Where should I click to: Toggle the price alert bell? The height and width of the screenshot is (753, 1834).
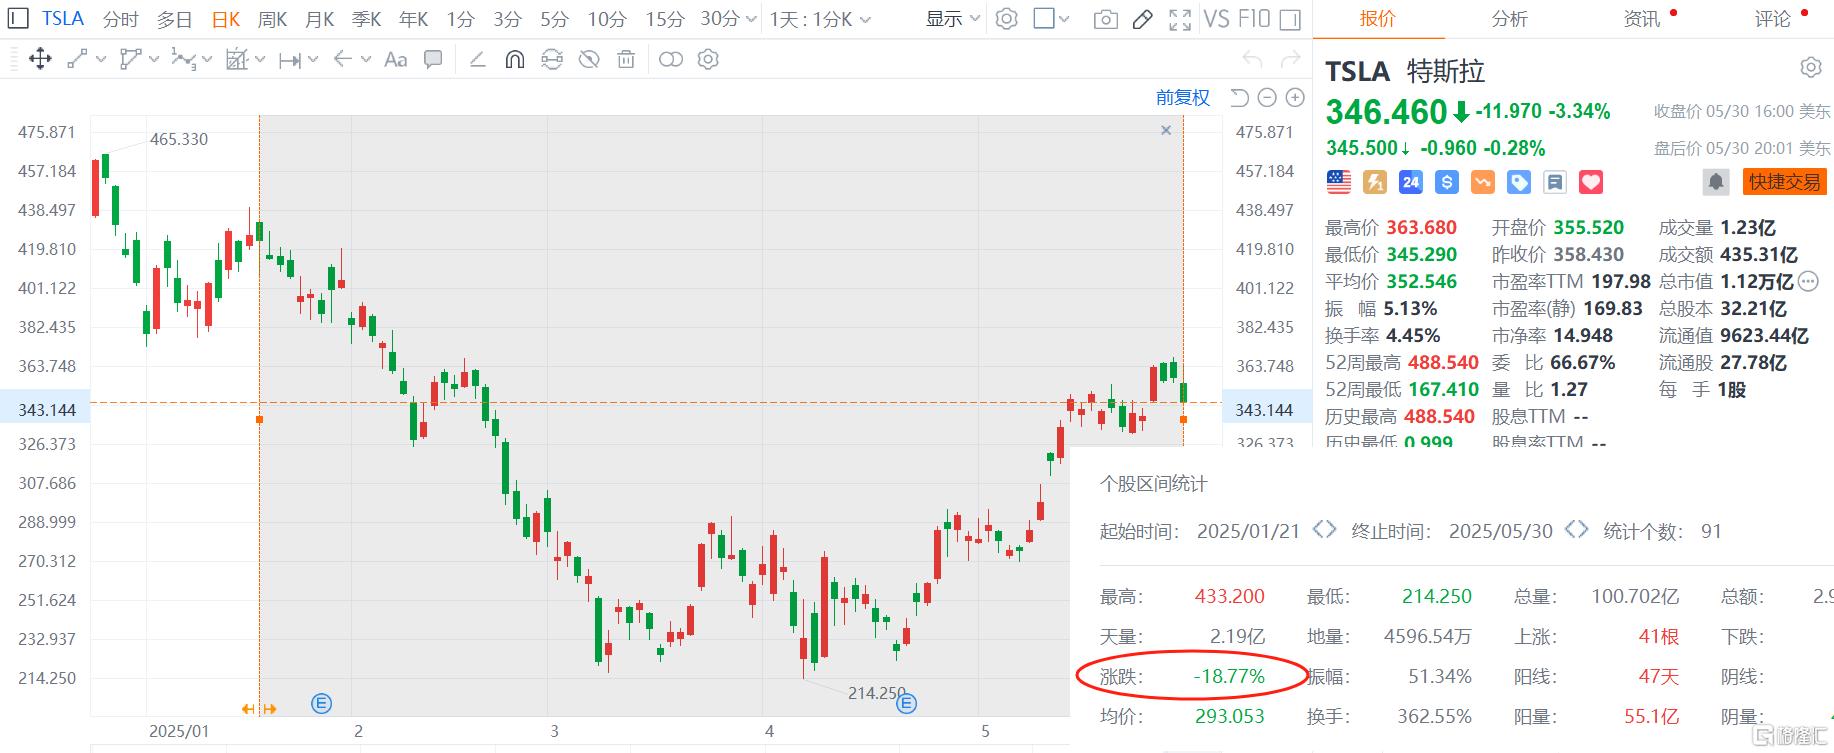1716,182
